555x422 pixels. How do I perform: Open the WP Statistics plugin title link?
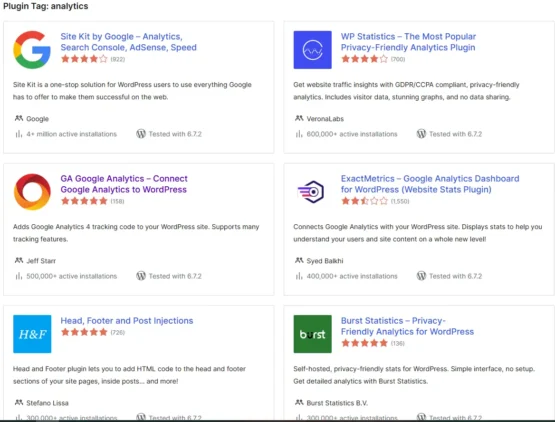(408, 42)
